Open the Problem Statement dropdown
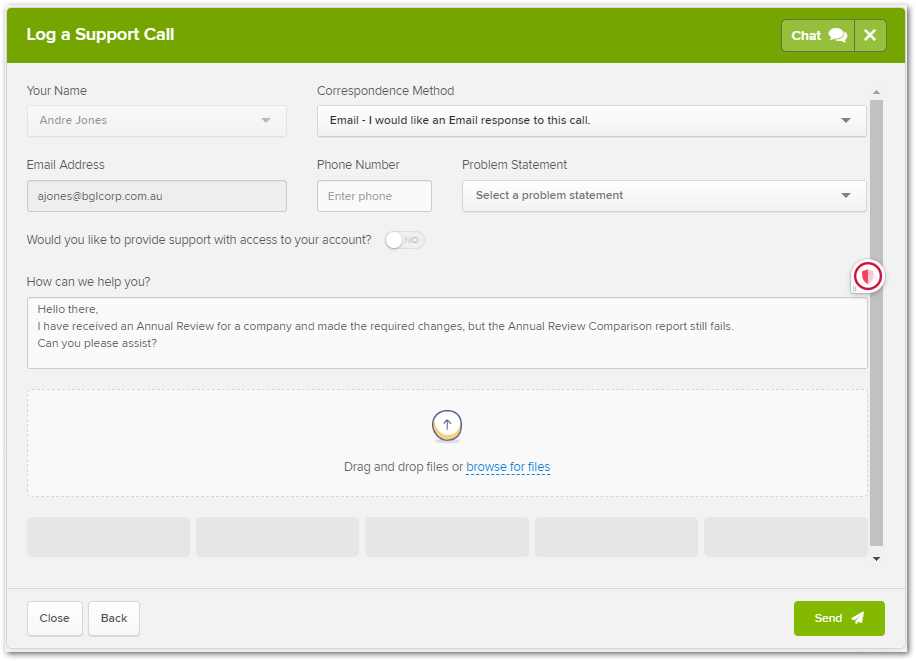 [664, 196]
